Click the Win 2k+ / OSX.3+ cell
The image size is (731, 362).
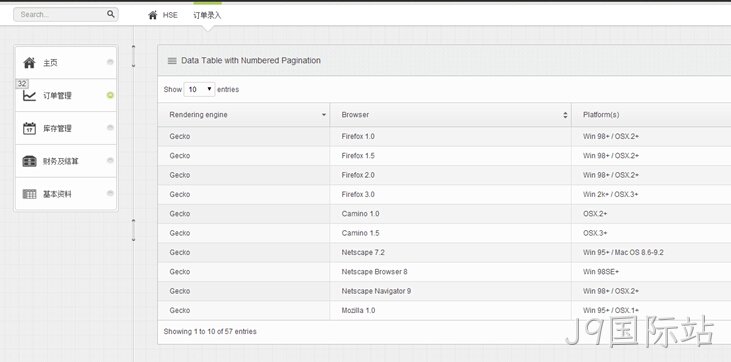(x=651, y=195)
